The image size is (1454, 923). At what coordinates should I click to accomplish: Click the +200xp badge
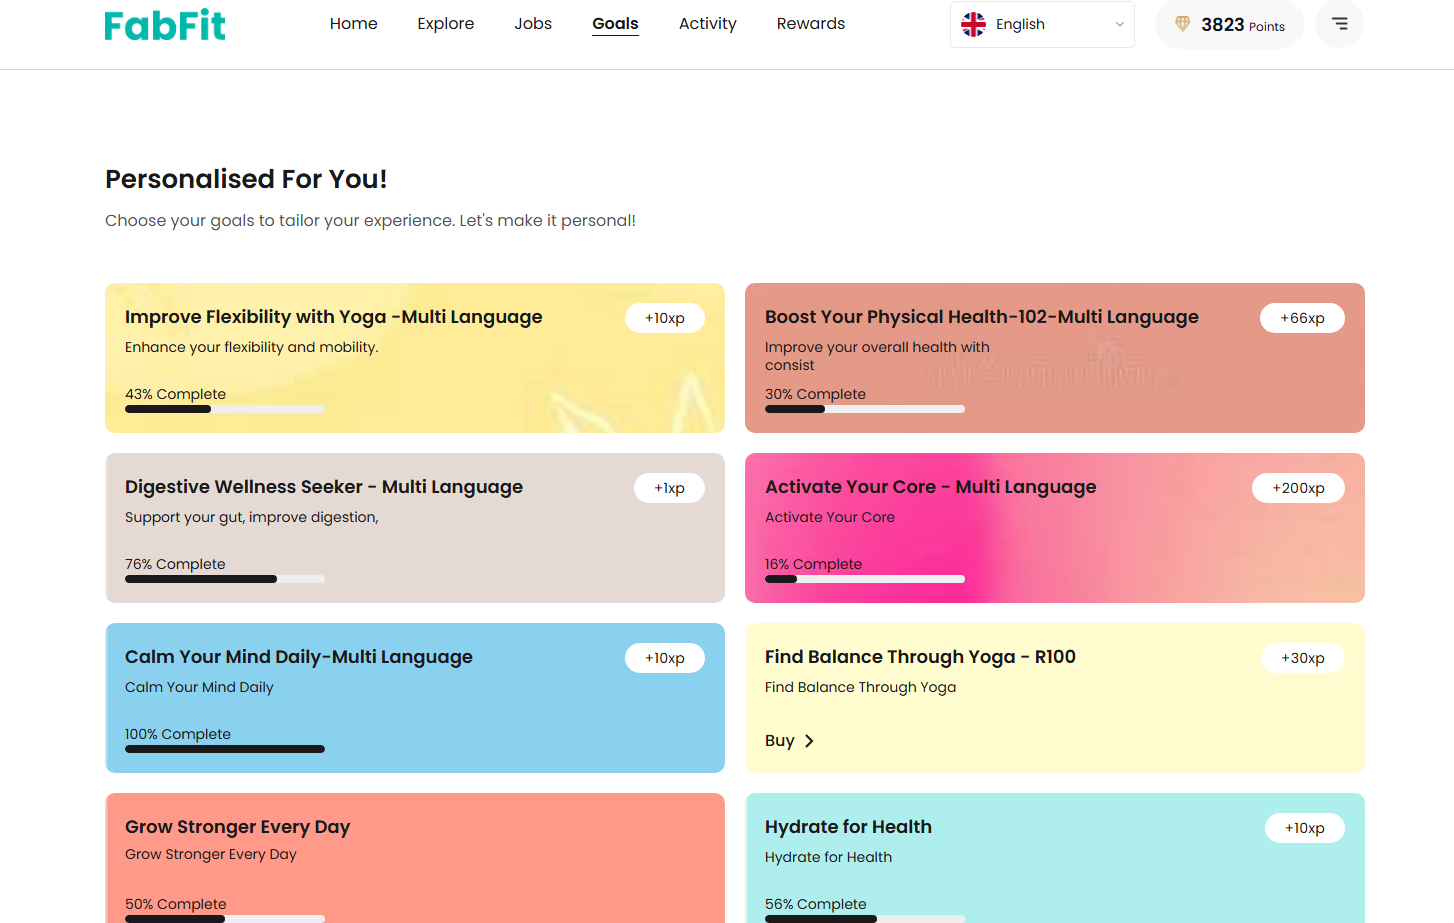point(1298,488)
